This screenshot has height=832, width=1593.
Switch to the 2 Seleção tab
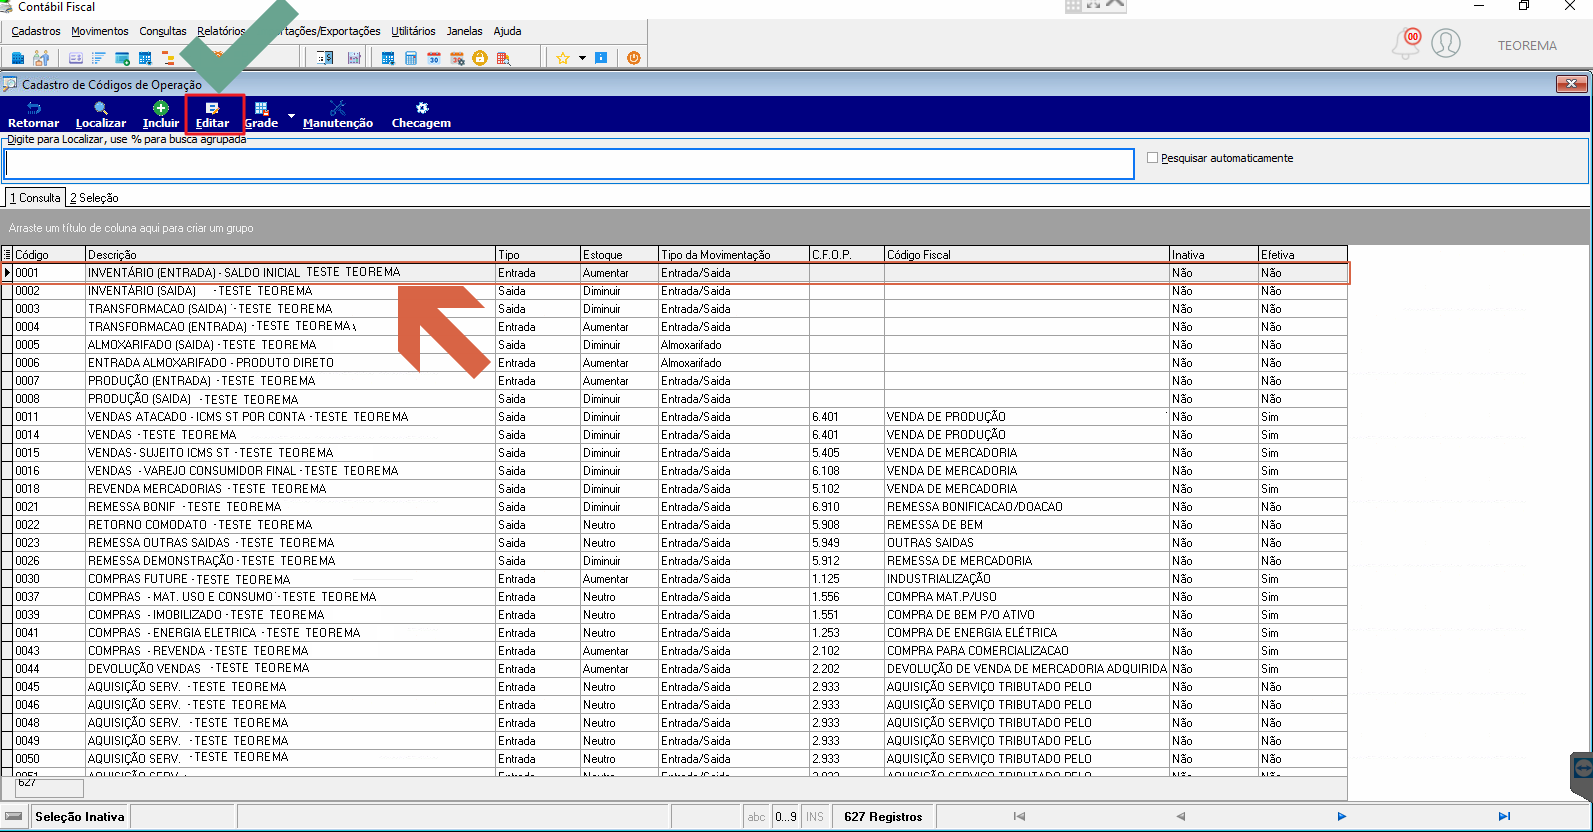point(94,198)
